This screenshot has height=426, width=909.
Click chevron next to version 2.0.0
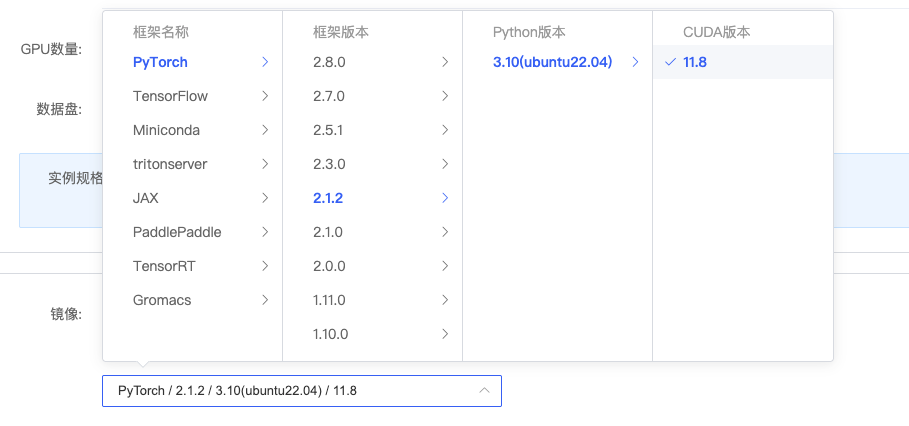[445, 266]
